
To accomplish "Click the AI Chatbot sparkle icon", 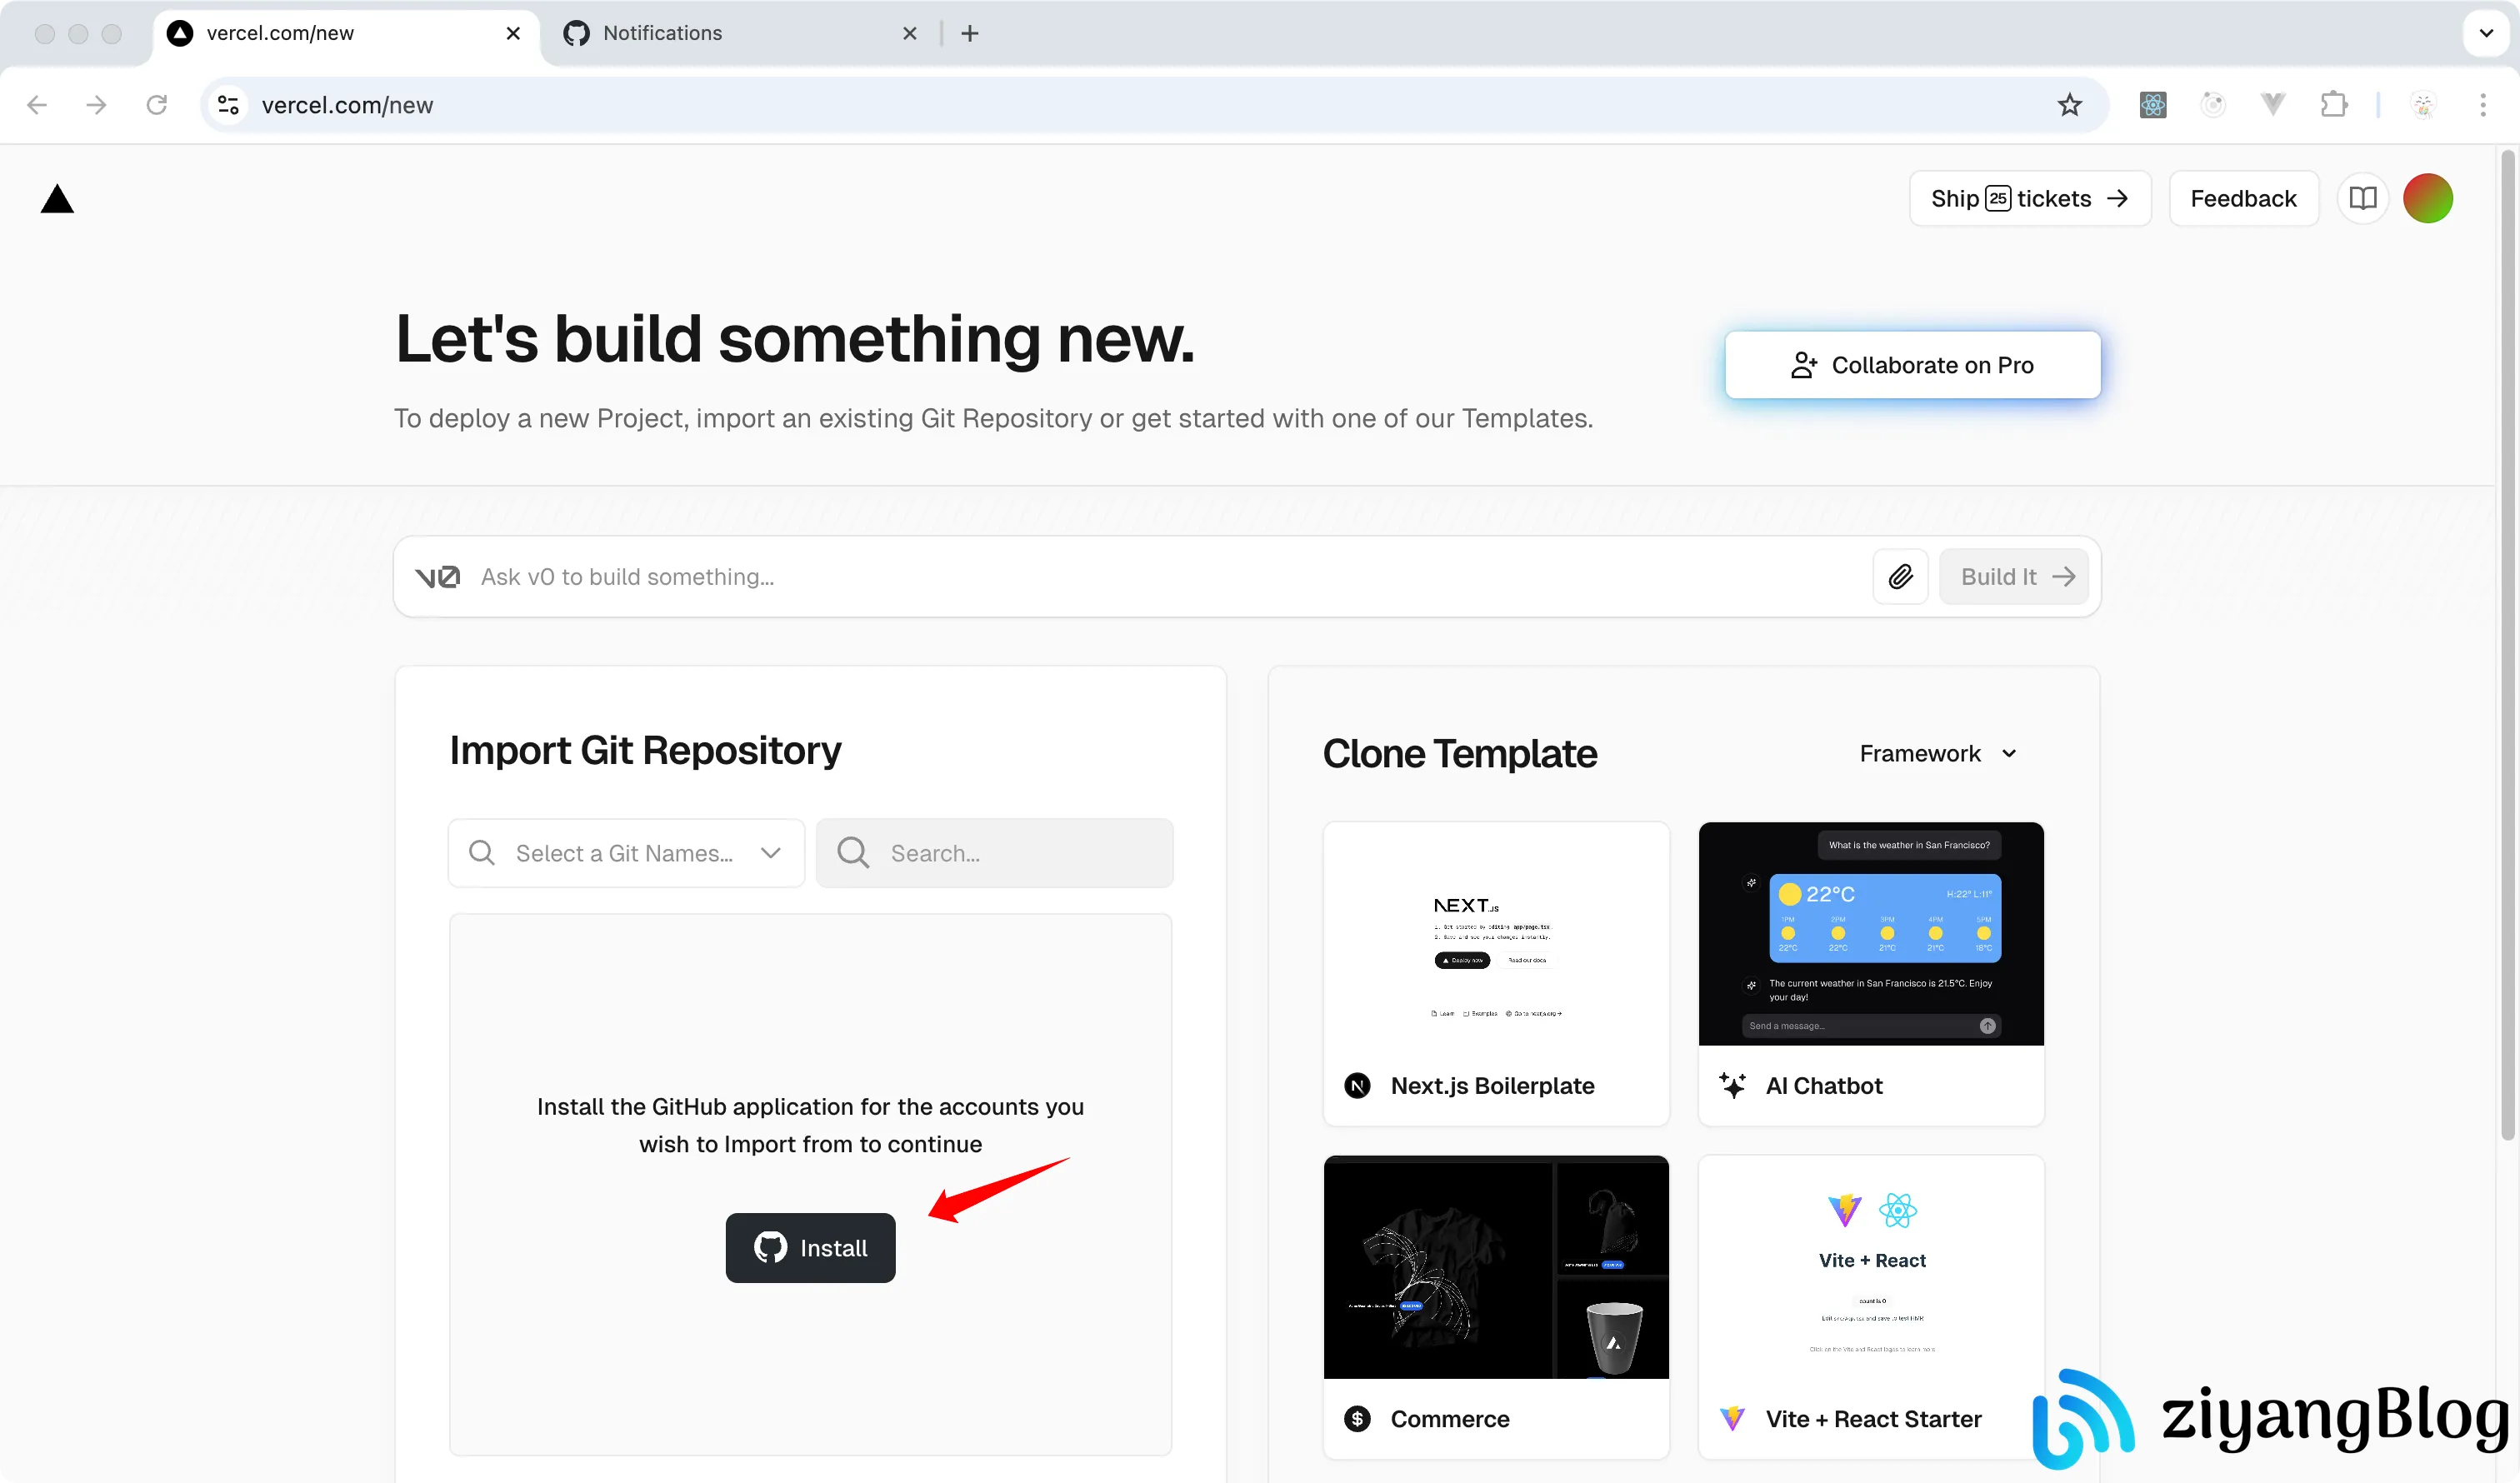I will click(1733, 1085).
